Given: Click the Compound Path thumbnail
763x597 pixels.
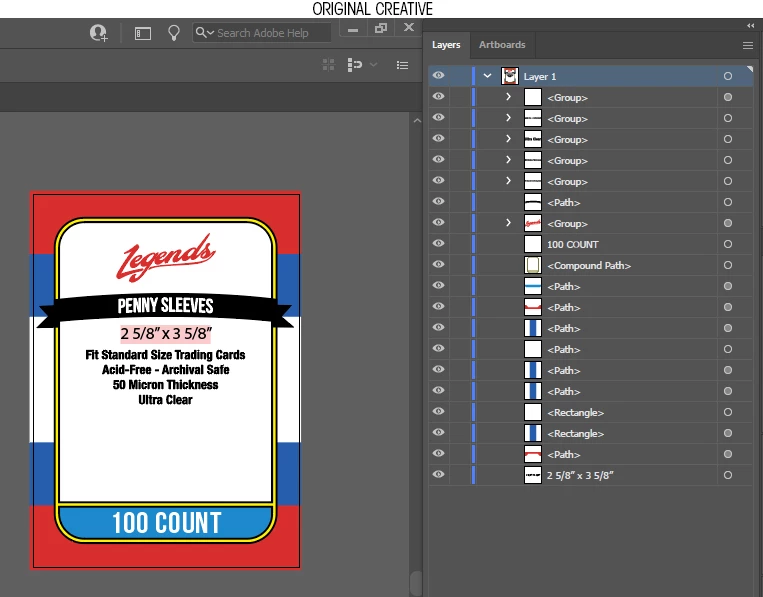Looking at the screenshot, I should [x=533, y=265].
